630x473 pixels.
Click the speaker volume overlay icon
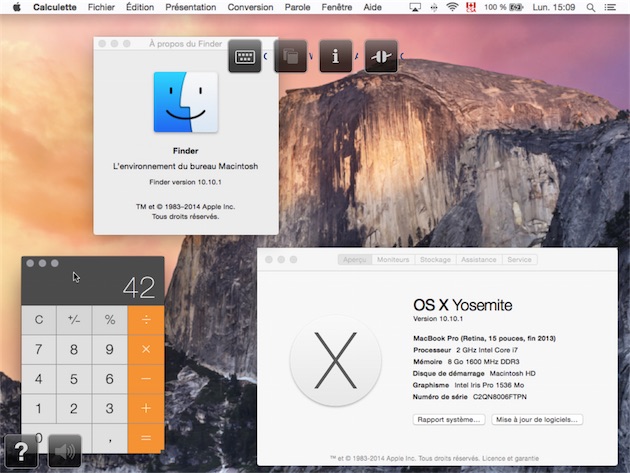(x=64, y=451)
